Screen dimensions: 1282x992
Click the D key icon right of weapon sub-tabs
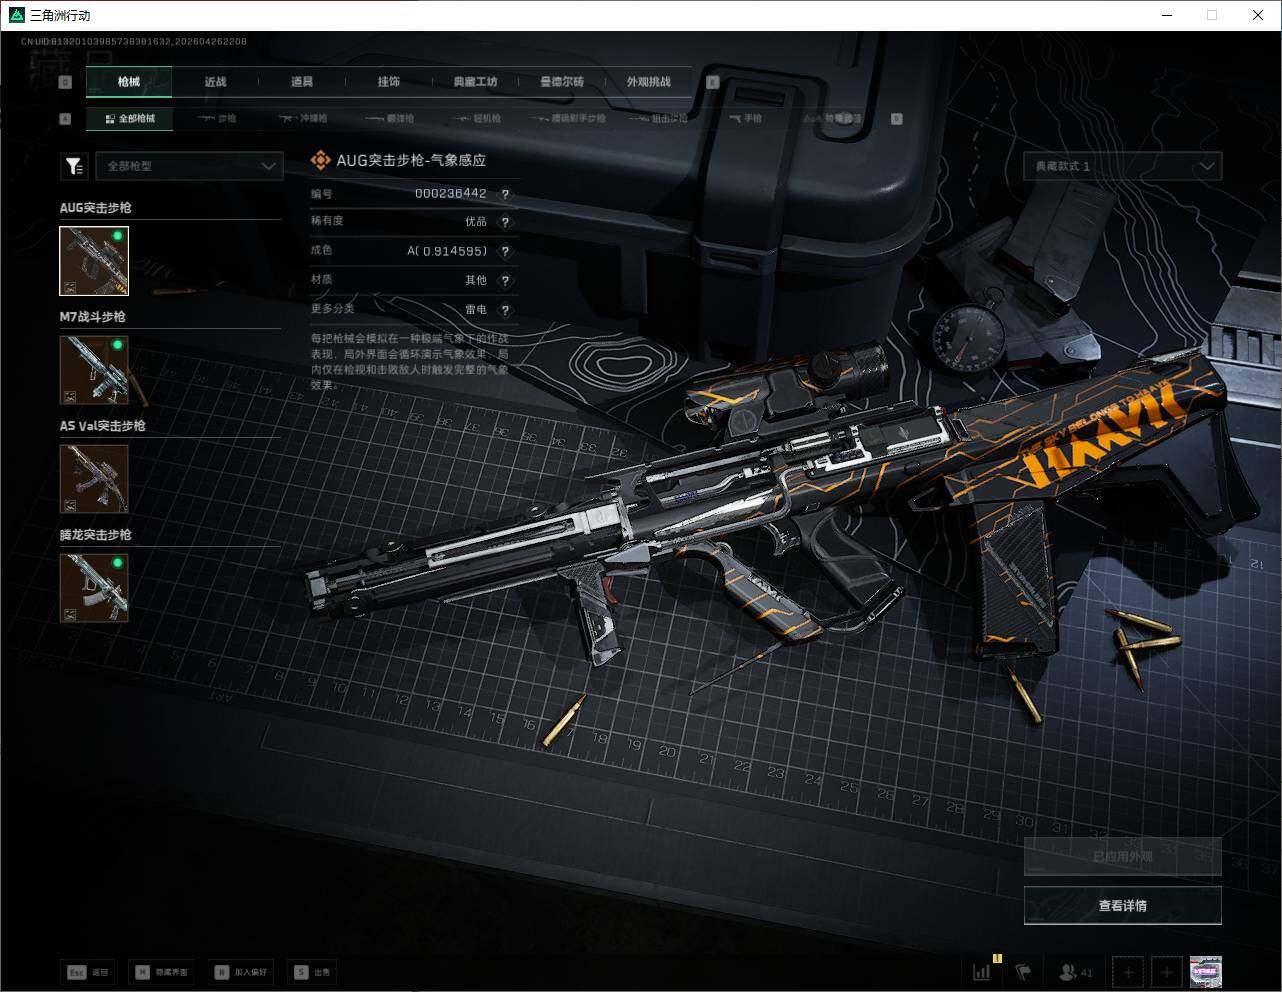click(896, 118)
